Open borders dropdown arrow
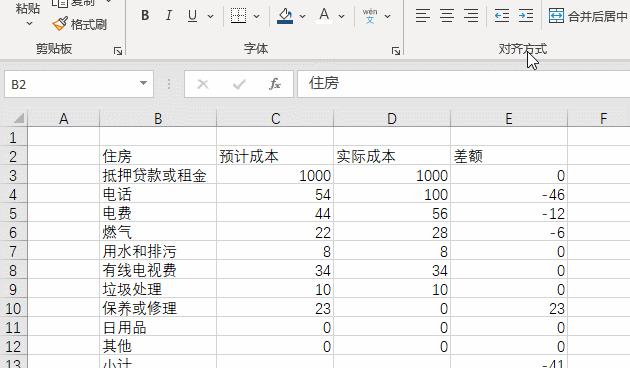Screen dimensions: 630x368 [x=257, y=16]
